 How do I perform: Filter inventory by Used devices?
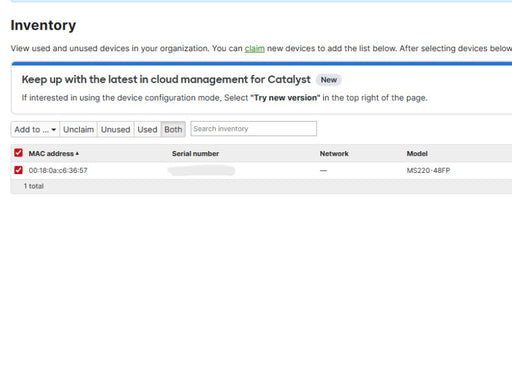tap(147, 129)
